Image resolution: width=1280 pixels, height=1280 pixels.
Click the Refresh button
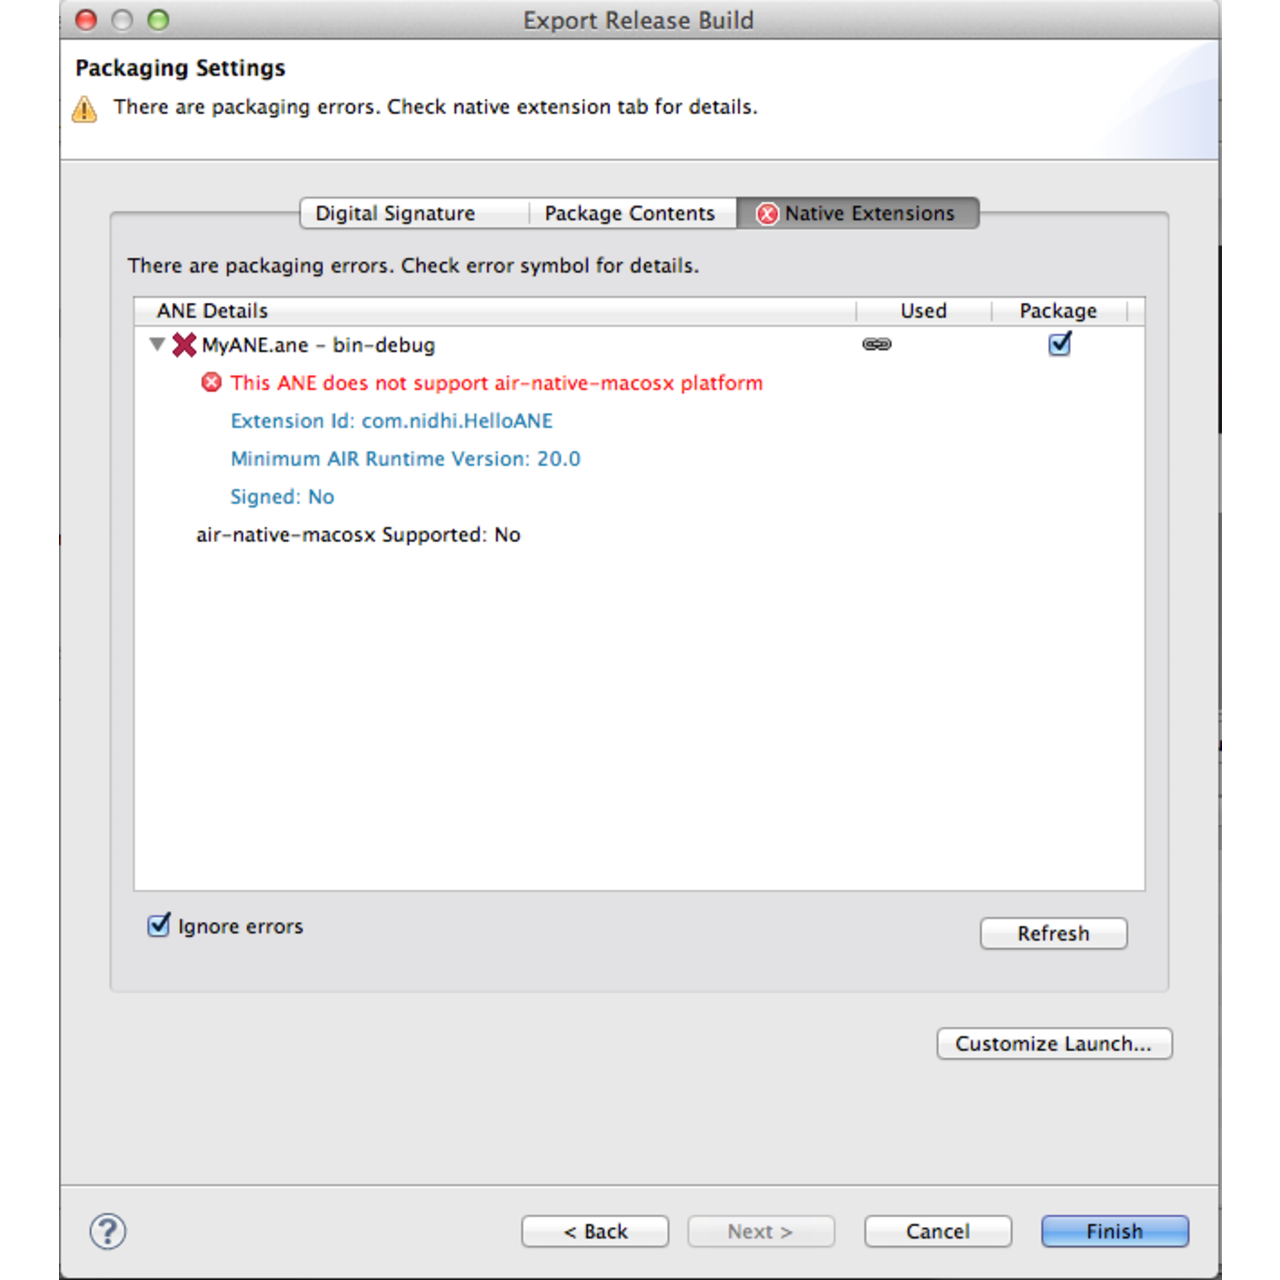tap(1053, 933)
